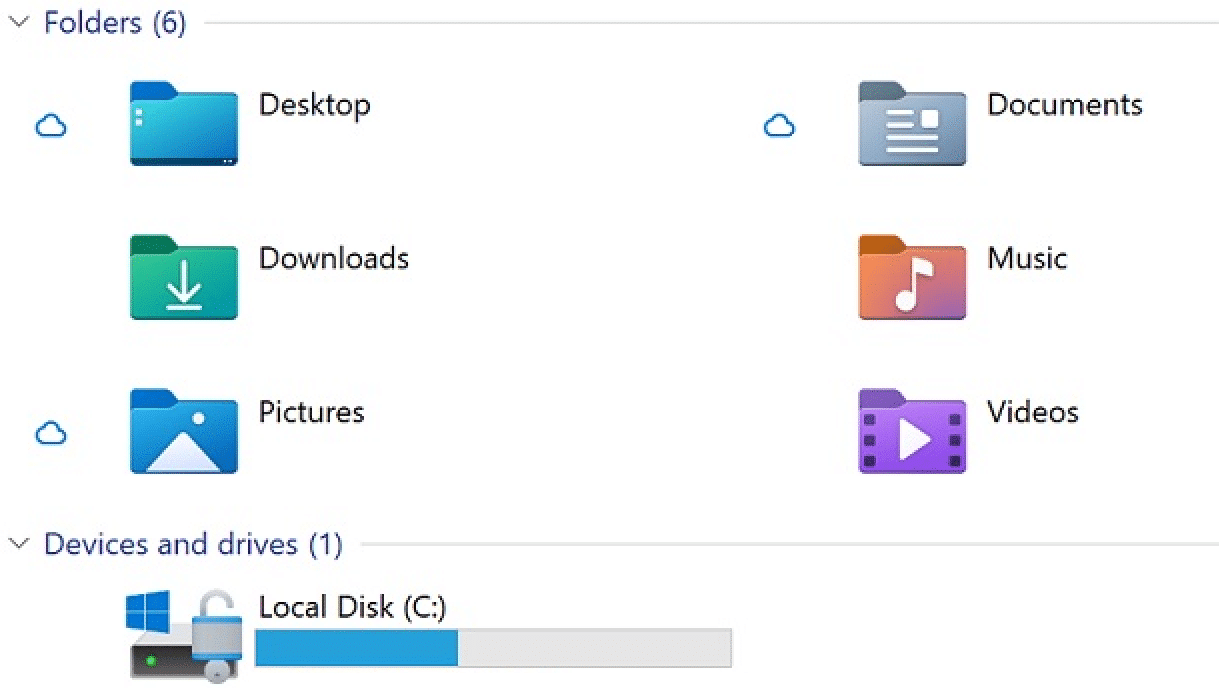Click the Devices and drives (1) header
This screenshot has width=1219, height=688.
coord(193,544)
